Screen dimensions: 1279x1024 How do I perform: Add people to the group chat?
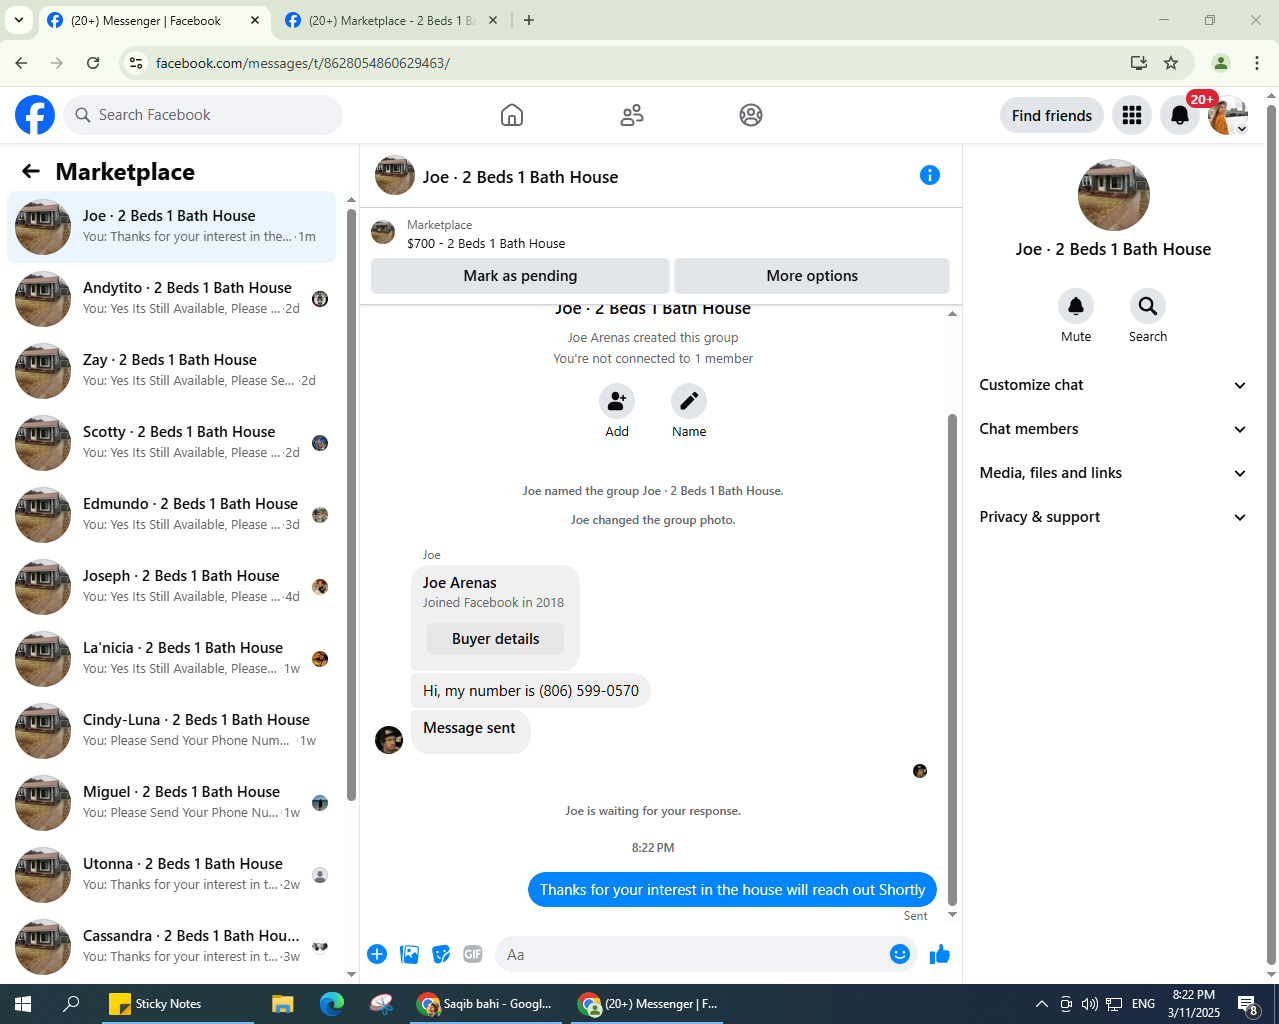click(617, 401)
